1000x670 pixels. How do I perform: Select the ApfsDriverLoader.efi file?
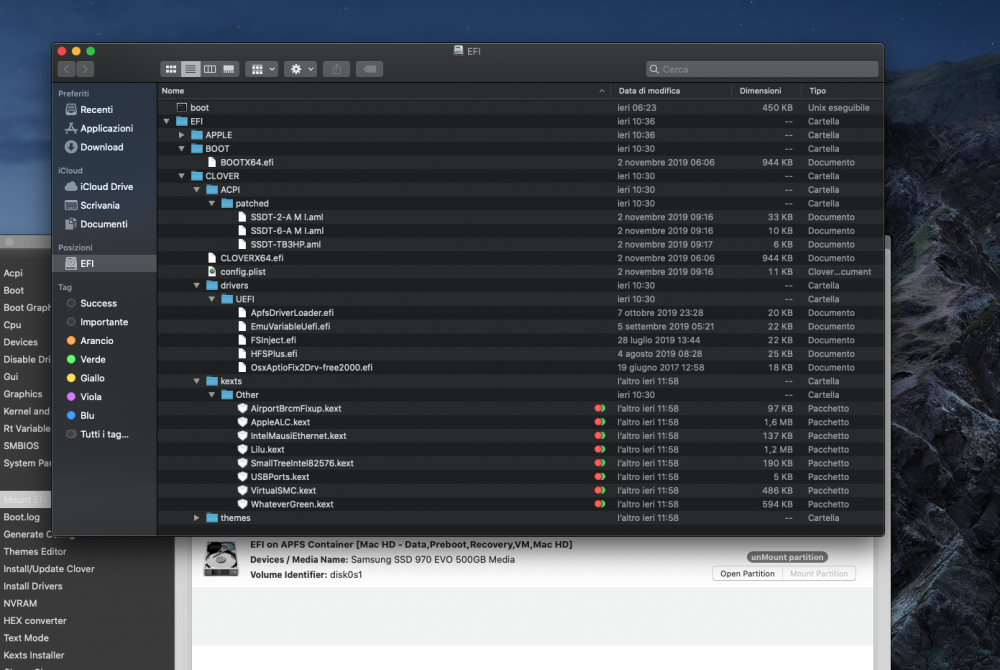520,313
